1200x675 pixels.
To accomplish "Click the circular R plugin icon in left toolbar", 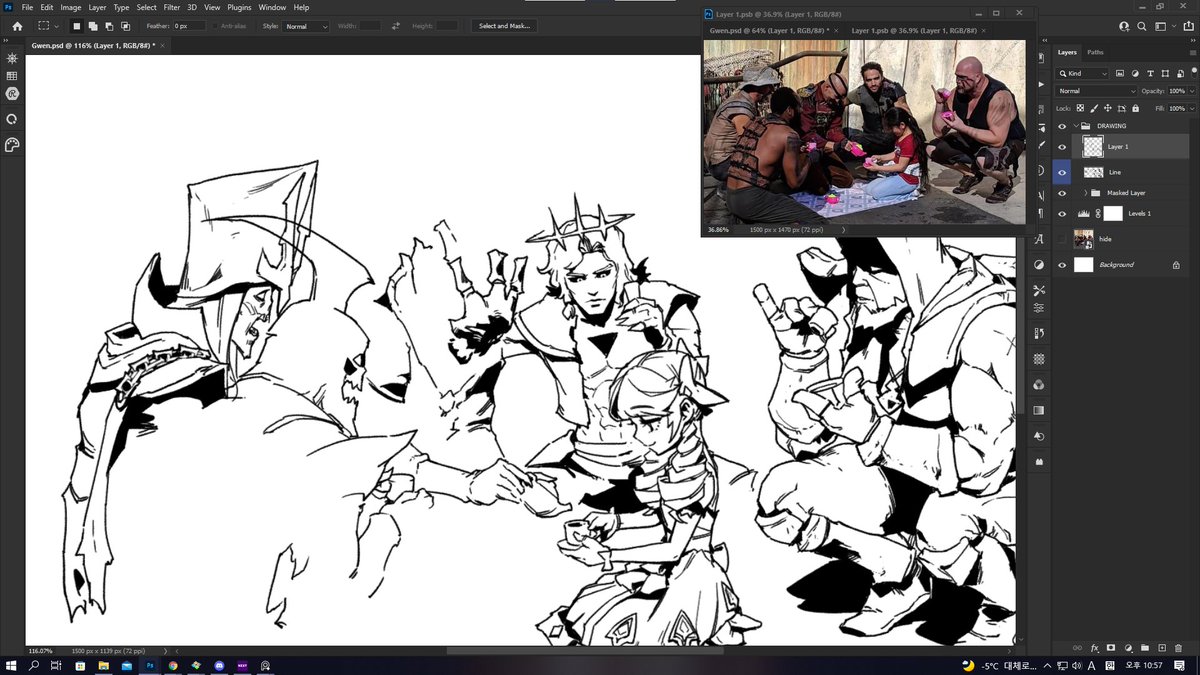I will 12,93.
